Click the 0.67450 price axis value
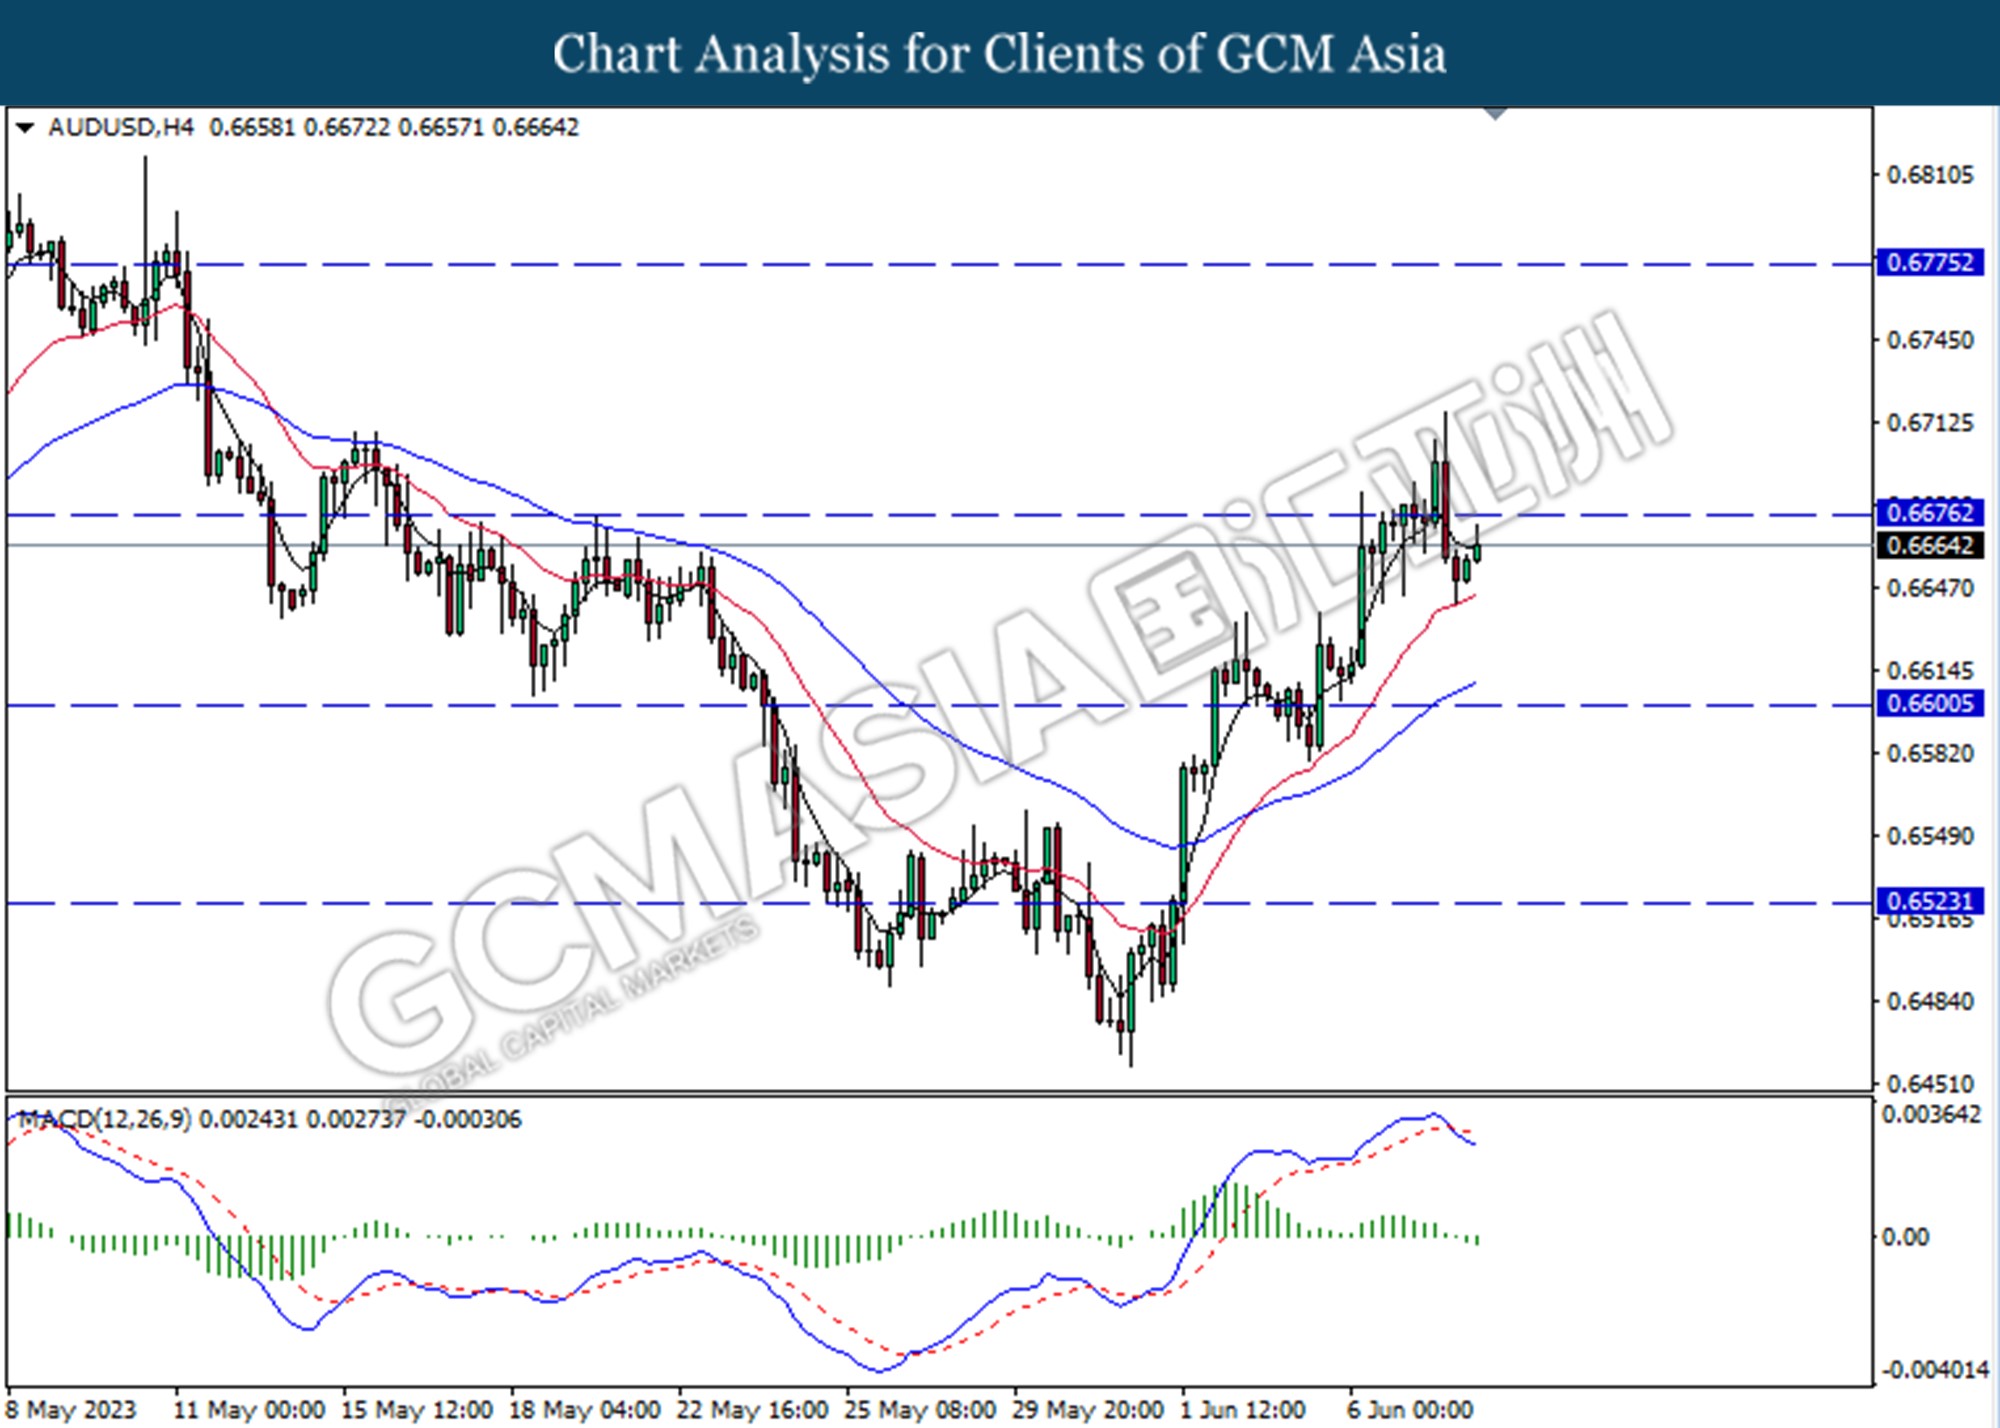 click(1930, 341)
